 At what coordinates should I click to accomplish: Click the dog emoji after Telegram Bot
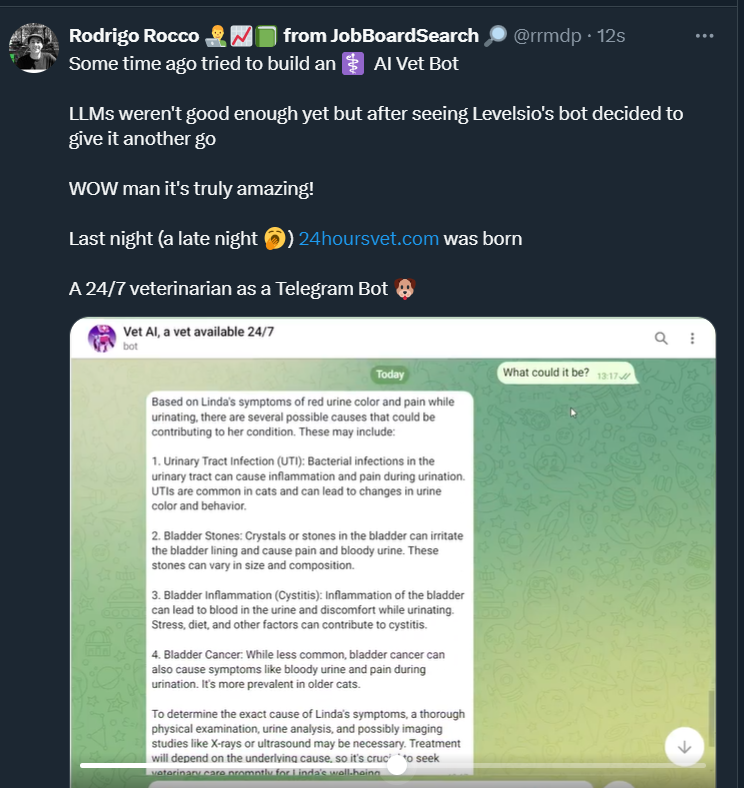coord(405,289)
